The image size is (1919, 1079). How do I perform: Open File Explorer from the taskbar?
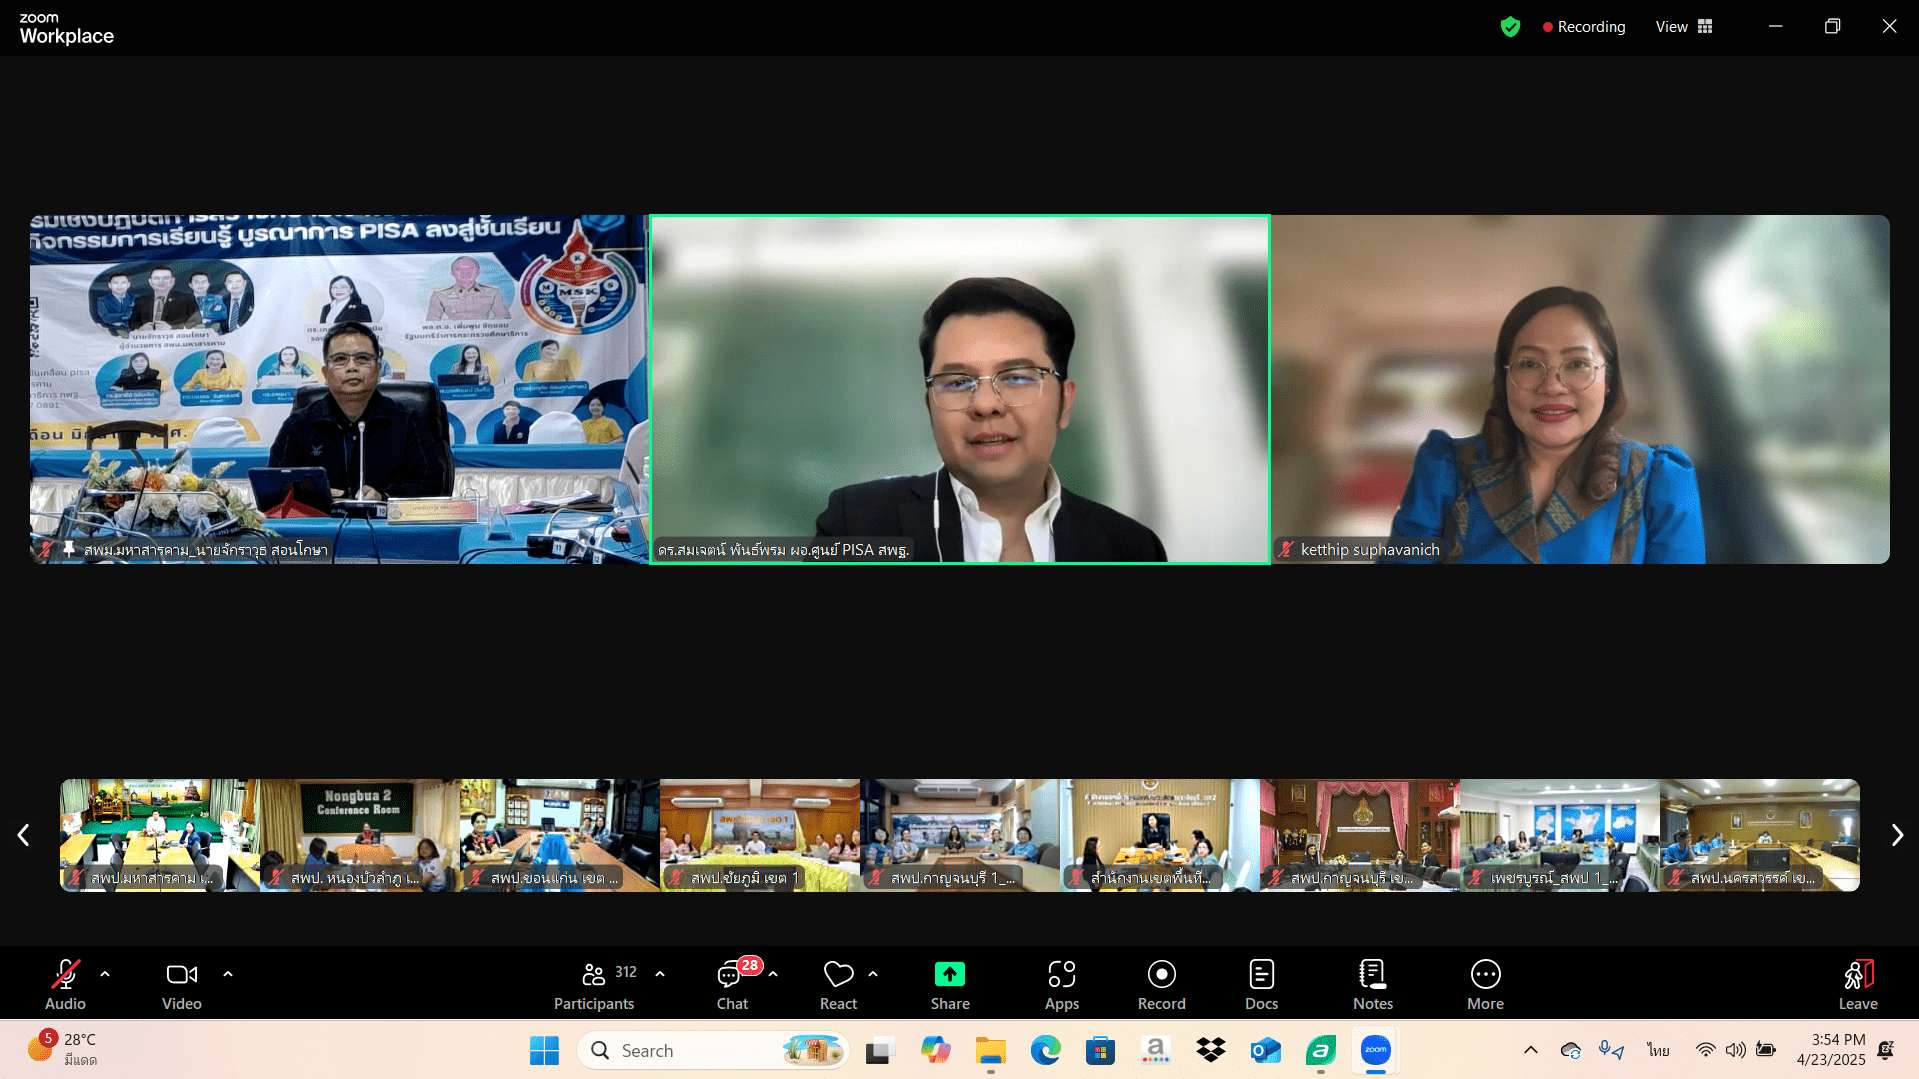coord(990,1050)
